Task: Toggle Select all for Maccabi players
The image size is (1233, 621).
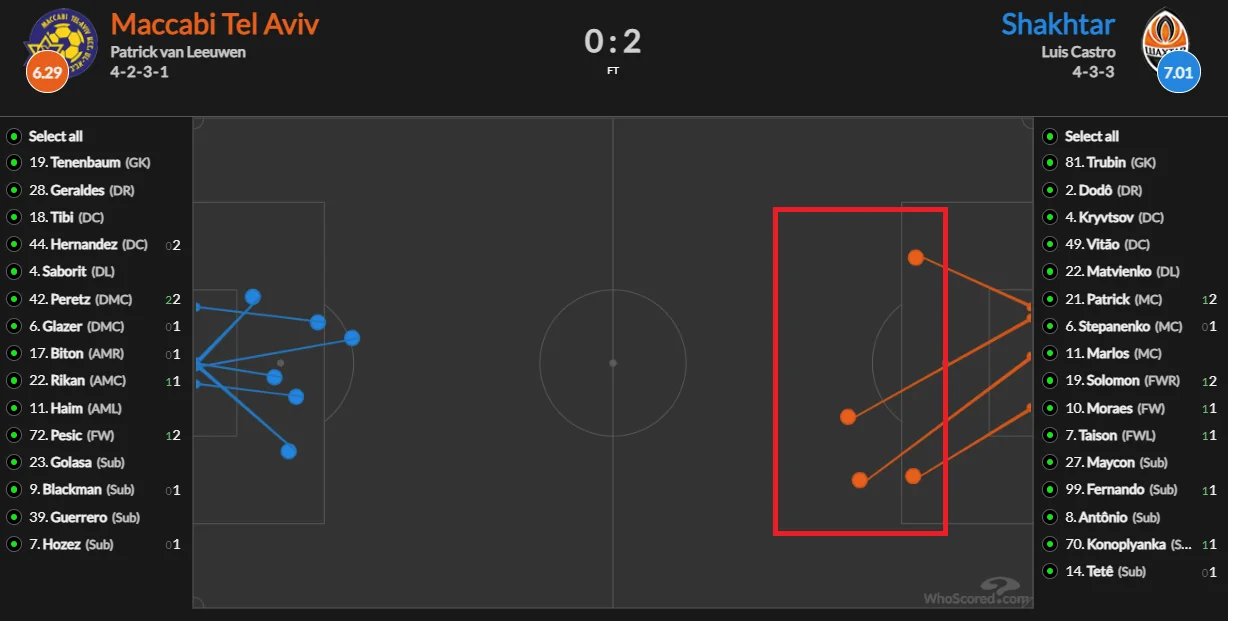Action: click(14, 136)
